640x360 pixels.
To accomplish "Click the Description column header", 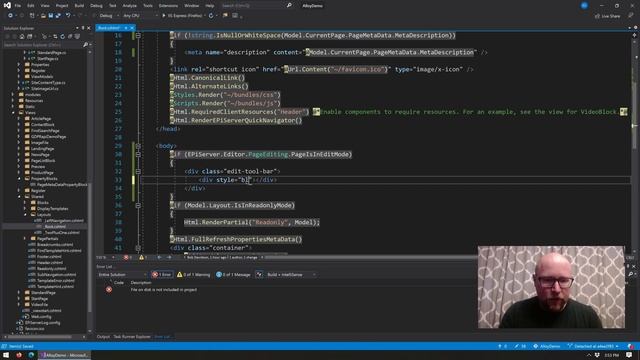I will click(141, 282).
